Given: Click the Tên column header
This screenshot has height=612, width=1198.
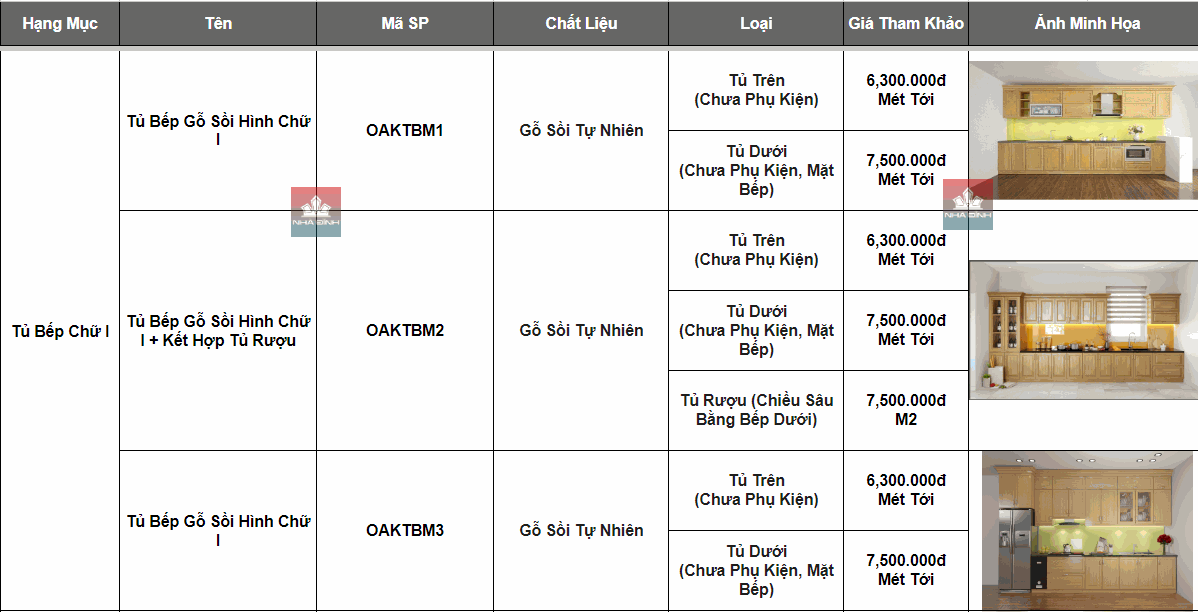Looking at the screenshot, I should [218, 23].
